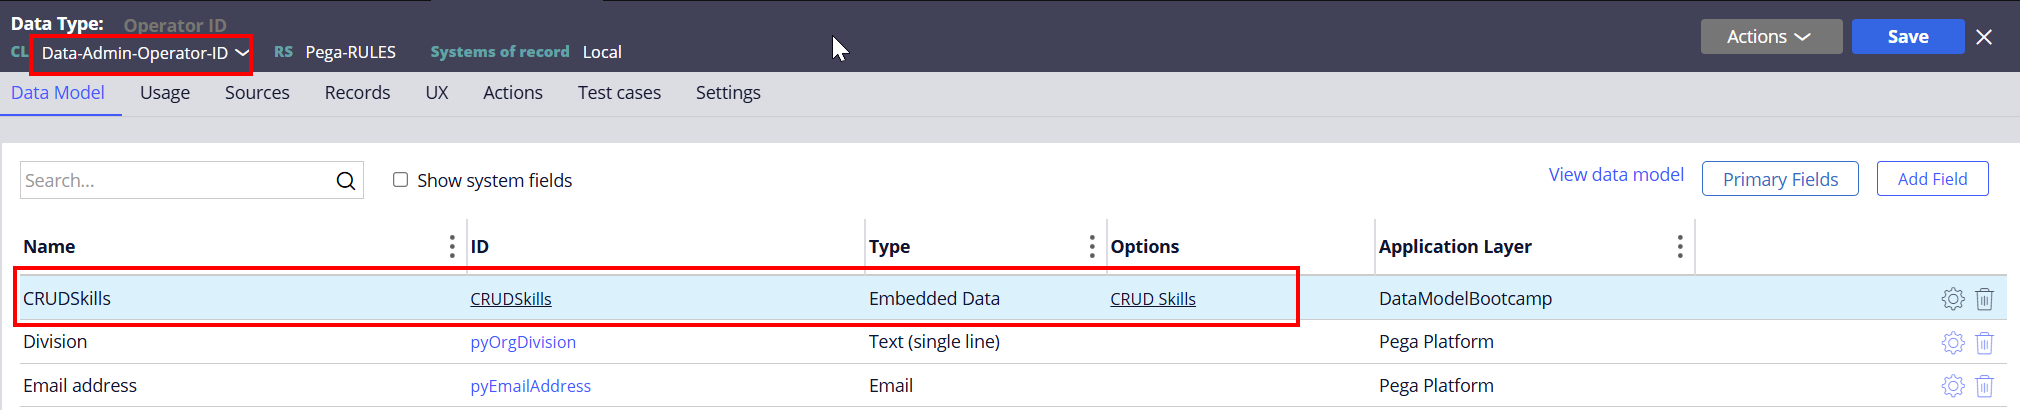Open Application Layer column options menu
The image size is (2020, 410).
(1680, 247)
